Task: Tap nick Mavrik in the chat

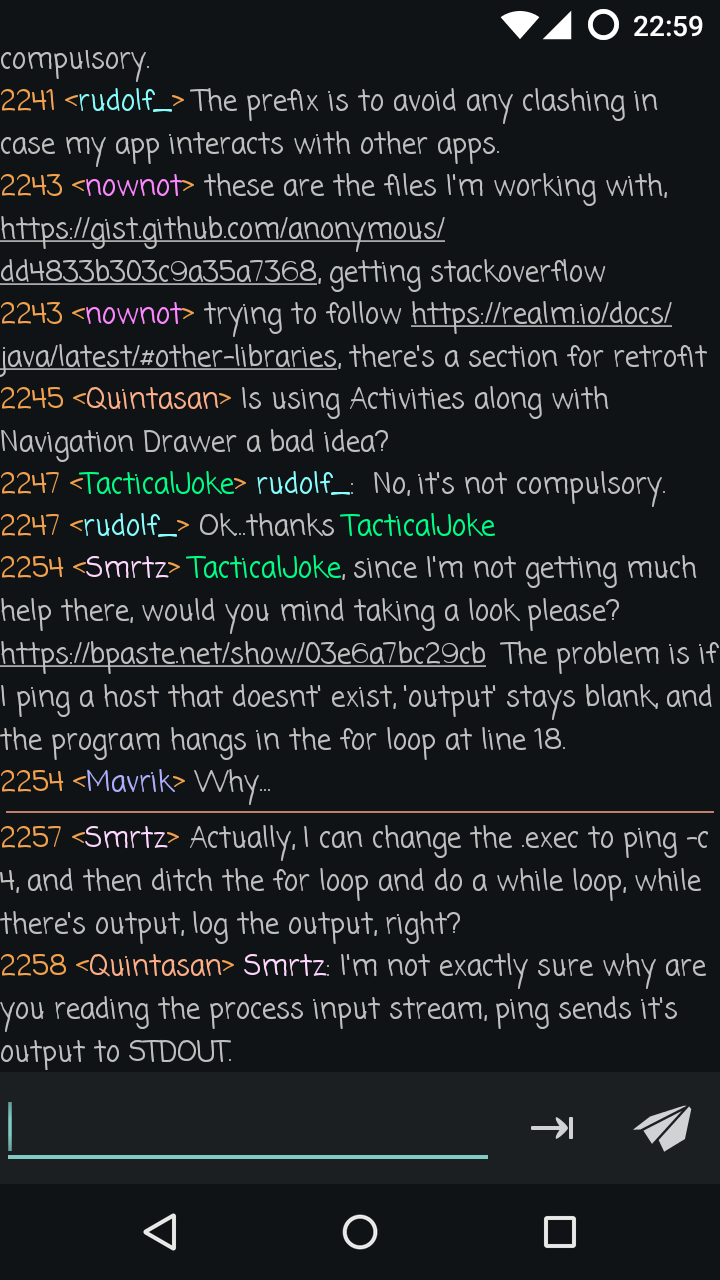Action: click(x=130, y=781)
